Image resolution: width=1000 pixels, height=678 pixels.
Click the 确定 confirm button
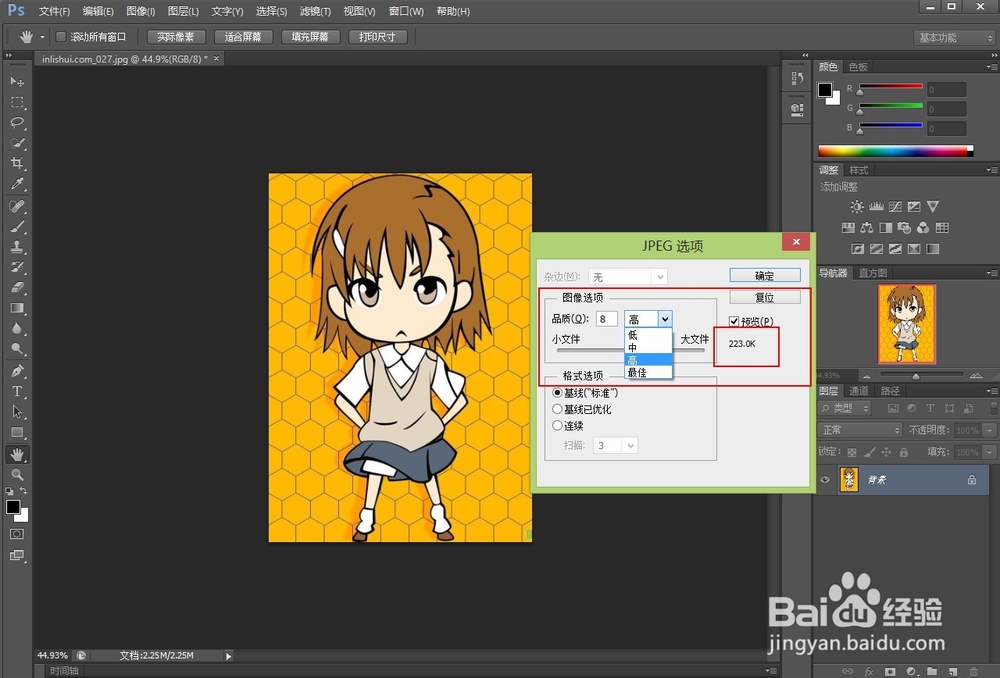pyautogui.click(x=766, y=275)
